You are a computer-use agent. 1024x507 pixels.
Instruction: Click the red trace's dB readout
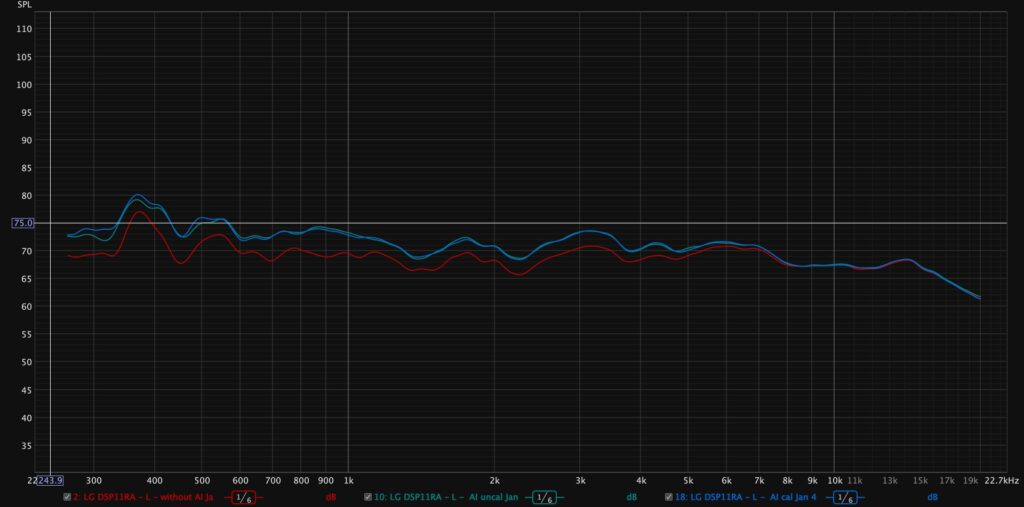pyautogui.click(x=330, y=497)
